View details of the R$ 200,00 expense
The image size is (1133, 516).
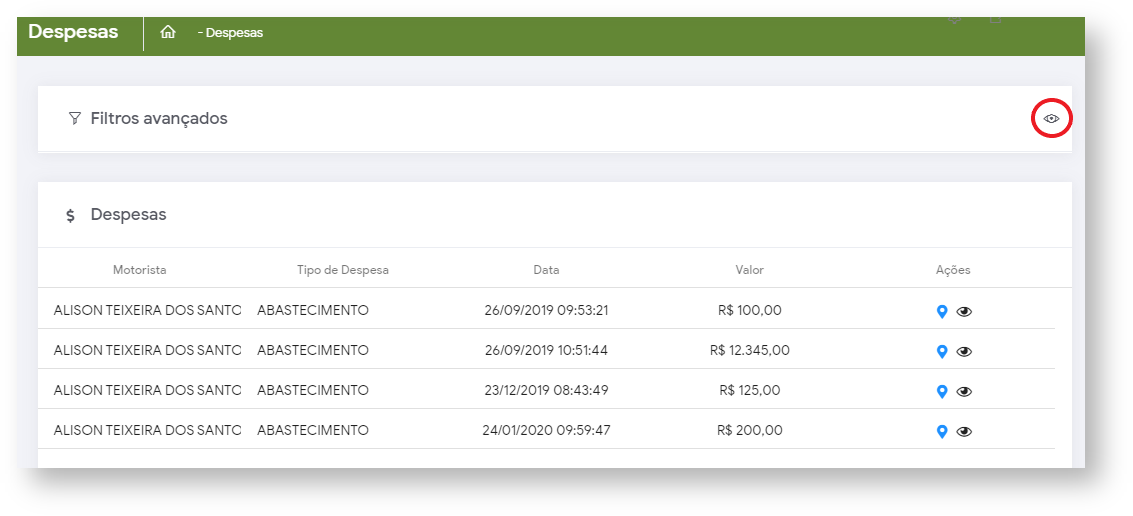(x=964, y=431)
